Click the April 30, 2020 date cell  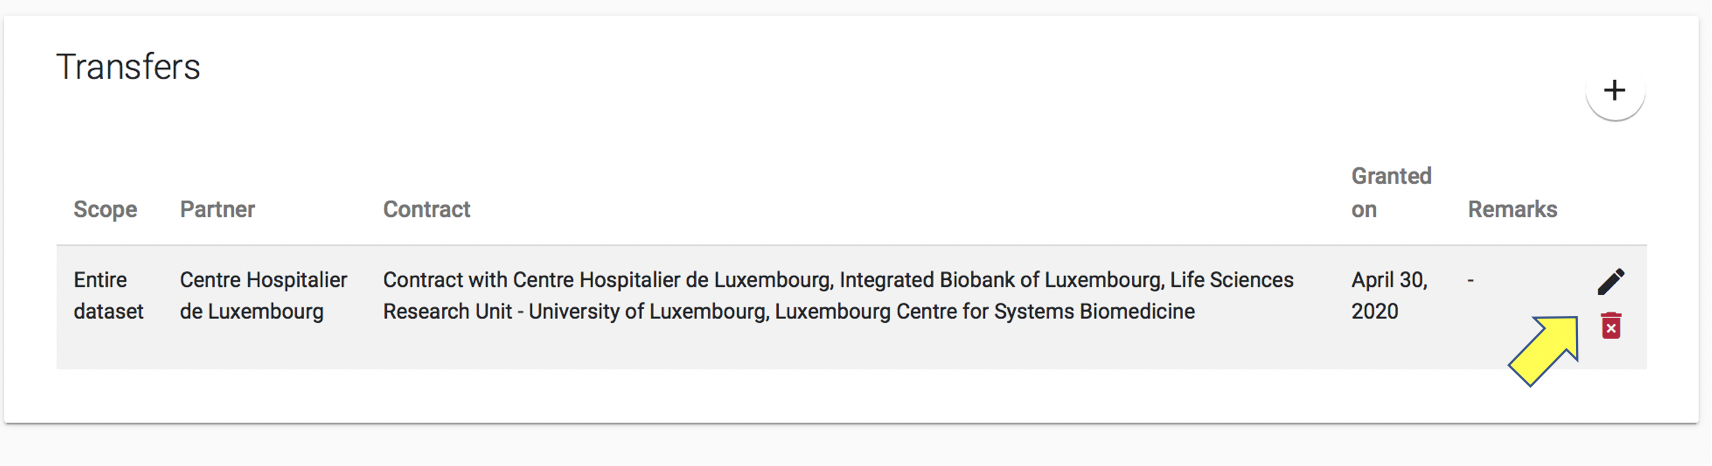[x=1389, y=296]
